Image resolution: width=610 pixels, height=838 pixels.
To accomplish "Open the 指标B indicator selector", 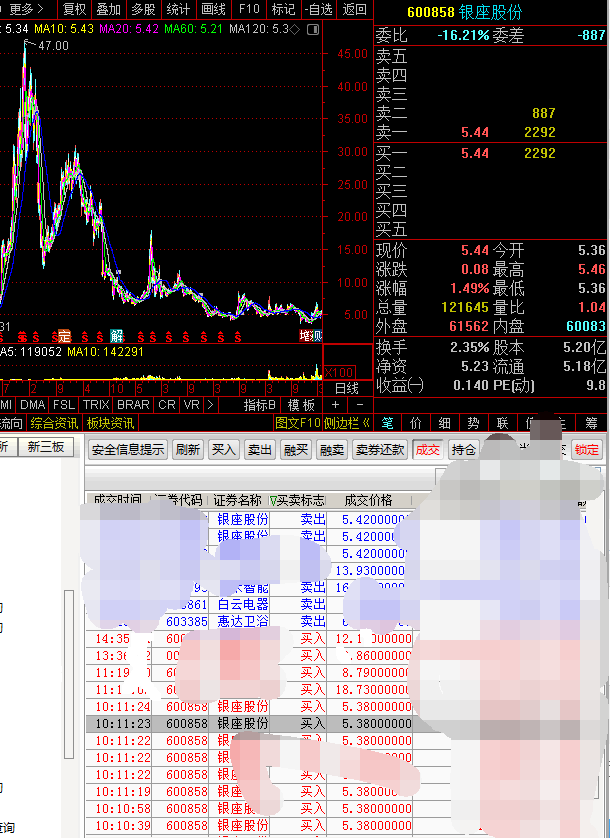I will 260,405.
